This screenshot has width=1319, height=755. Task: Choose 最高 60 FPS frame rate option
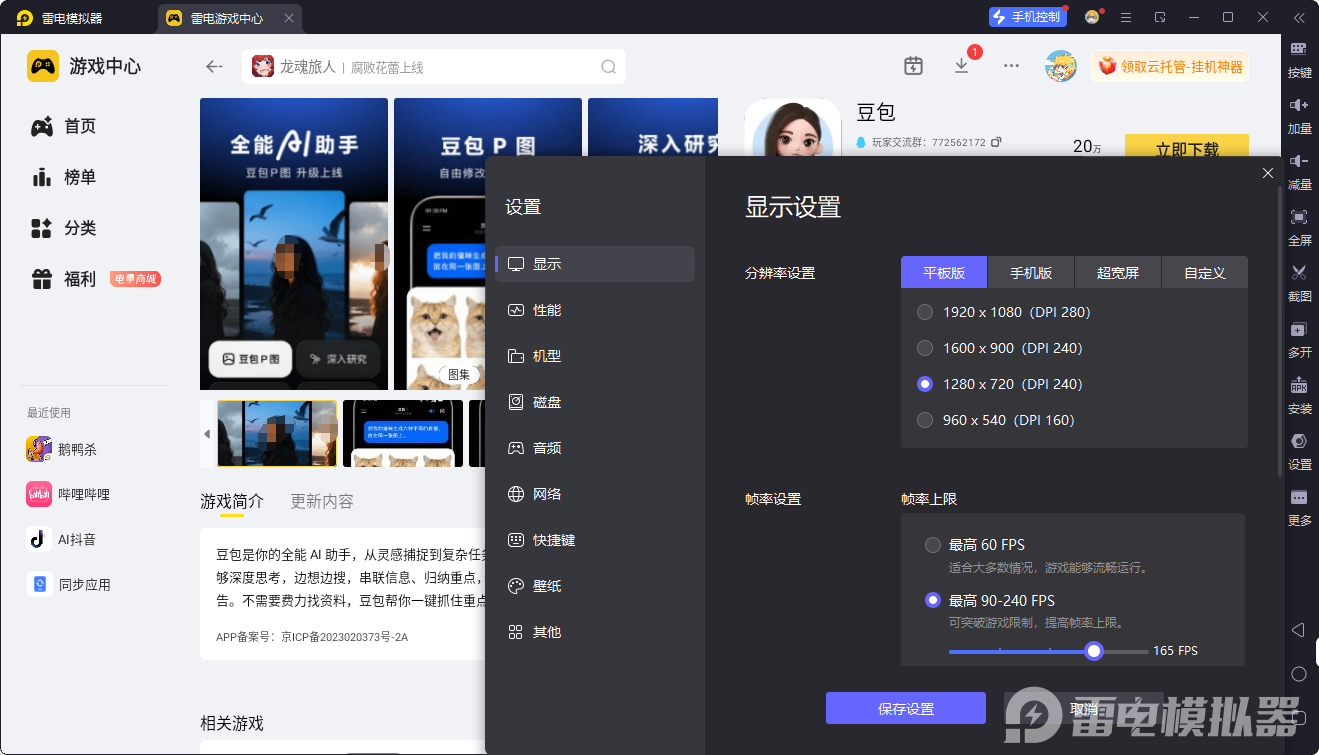tap(933, 545)
